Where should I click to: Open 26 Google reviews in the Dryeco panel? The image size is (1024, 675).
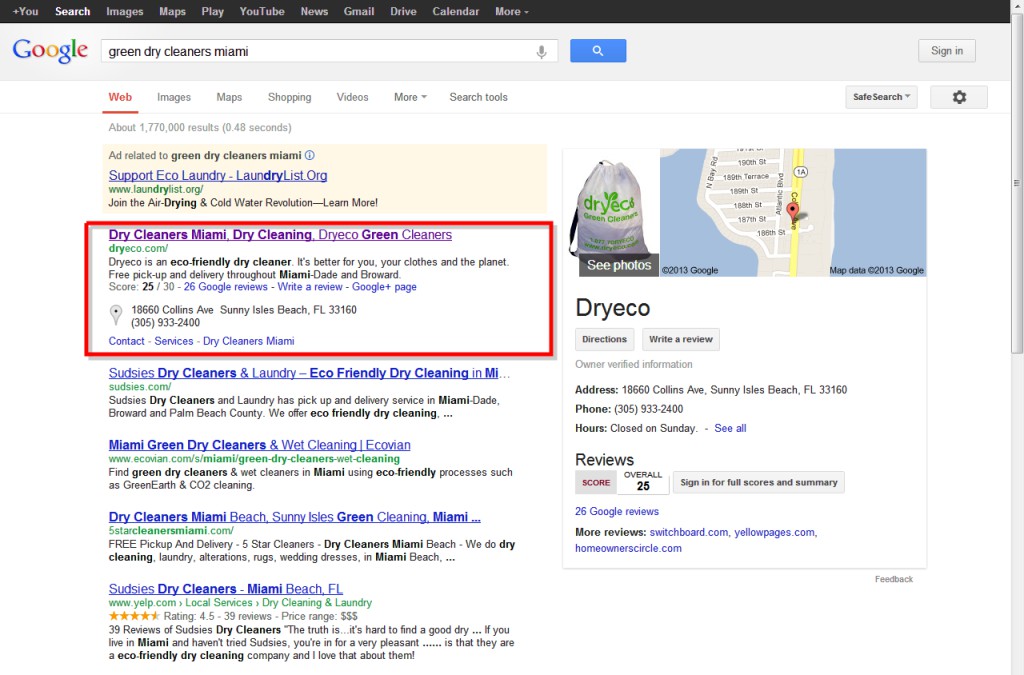(x=616, y=511)
